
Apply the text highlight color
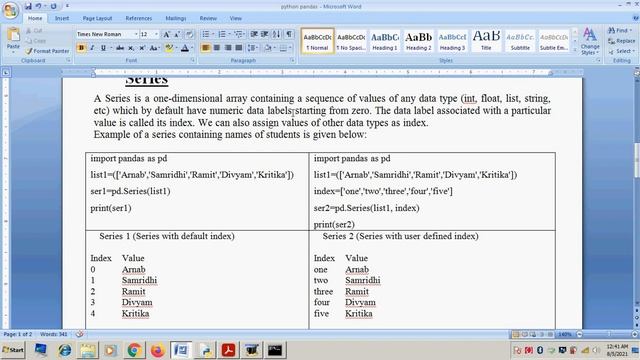point(168,48)
